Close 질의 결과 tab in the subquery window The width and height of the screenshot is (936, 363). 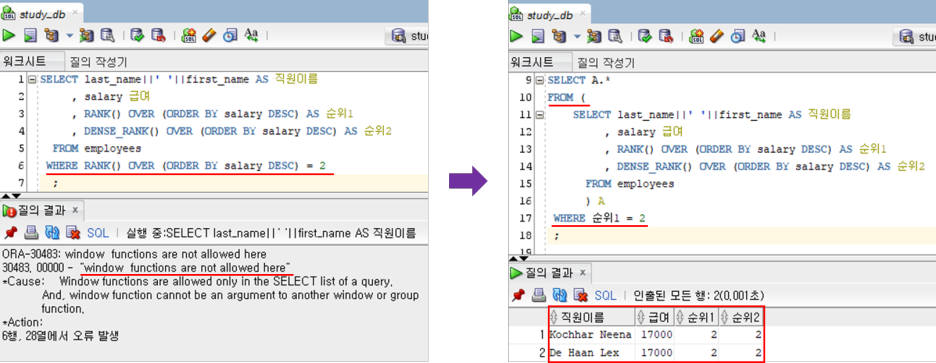pos(583,273)
